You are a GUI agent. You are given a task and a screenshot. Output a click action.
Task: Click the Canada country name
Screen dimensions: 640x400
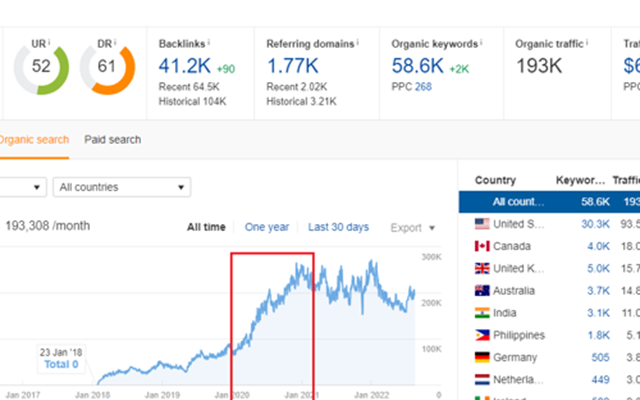(x=512, y=247)
